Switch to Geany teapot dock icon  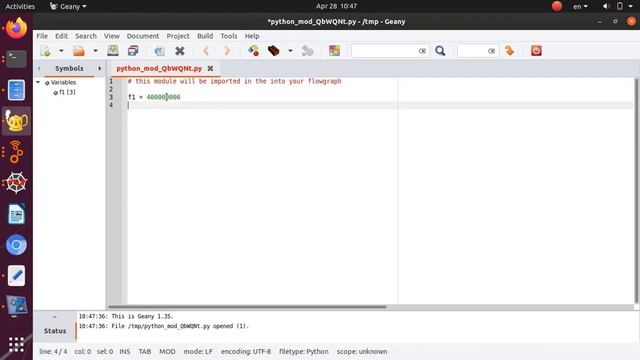tap(16, 121)
